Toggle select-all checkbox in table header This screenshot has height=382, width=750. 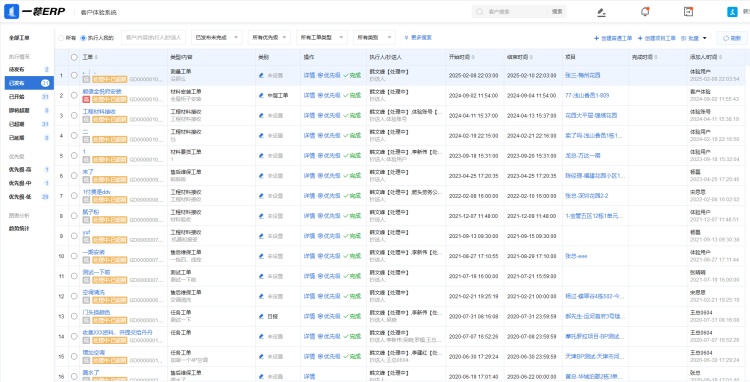pos(74,57)
